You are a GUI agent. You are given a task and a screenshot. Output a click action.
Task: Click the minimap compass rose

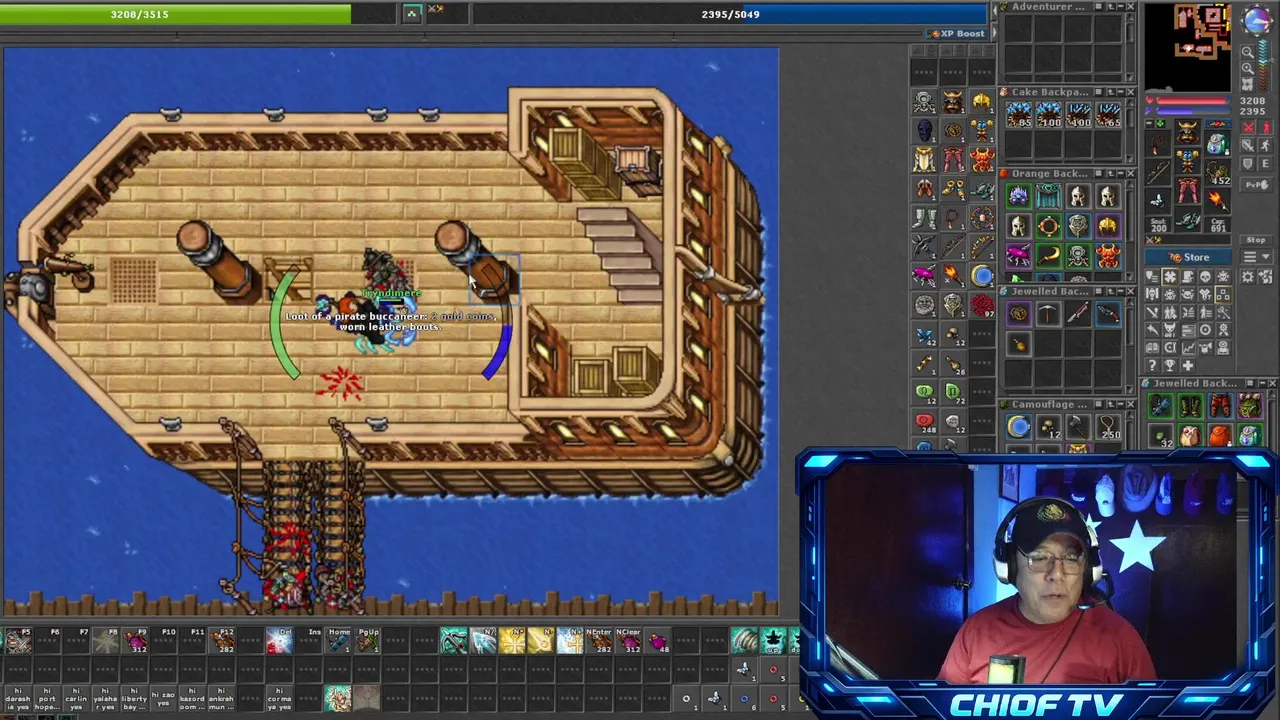click(1259, 20)
